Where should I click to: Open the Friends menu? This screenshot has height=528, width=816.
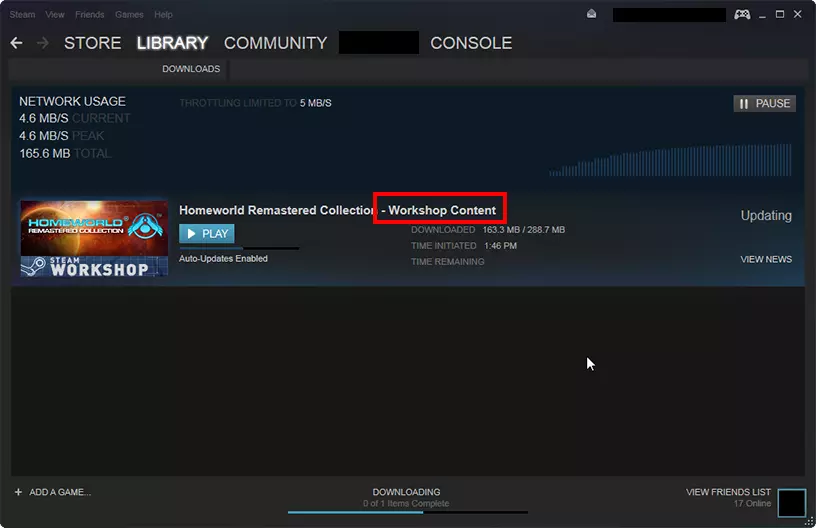click(90, 15)
